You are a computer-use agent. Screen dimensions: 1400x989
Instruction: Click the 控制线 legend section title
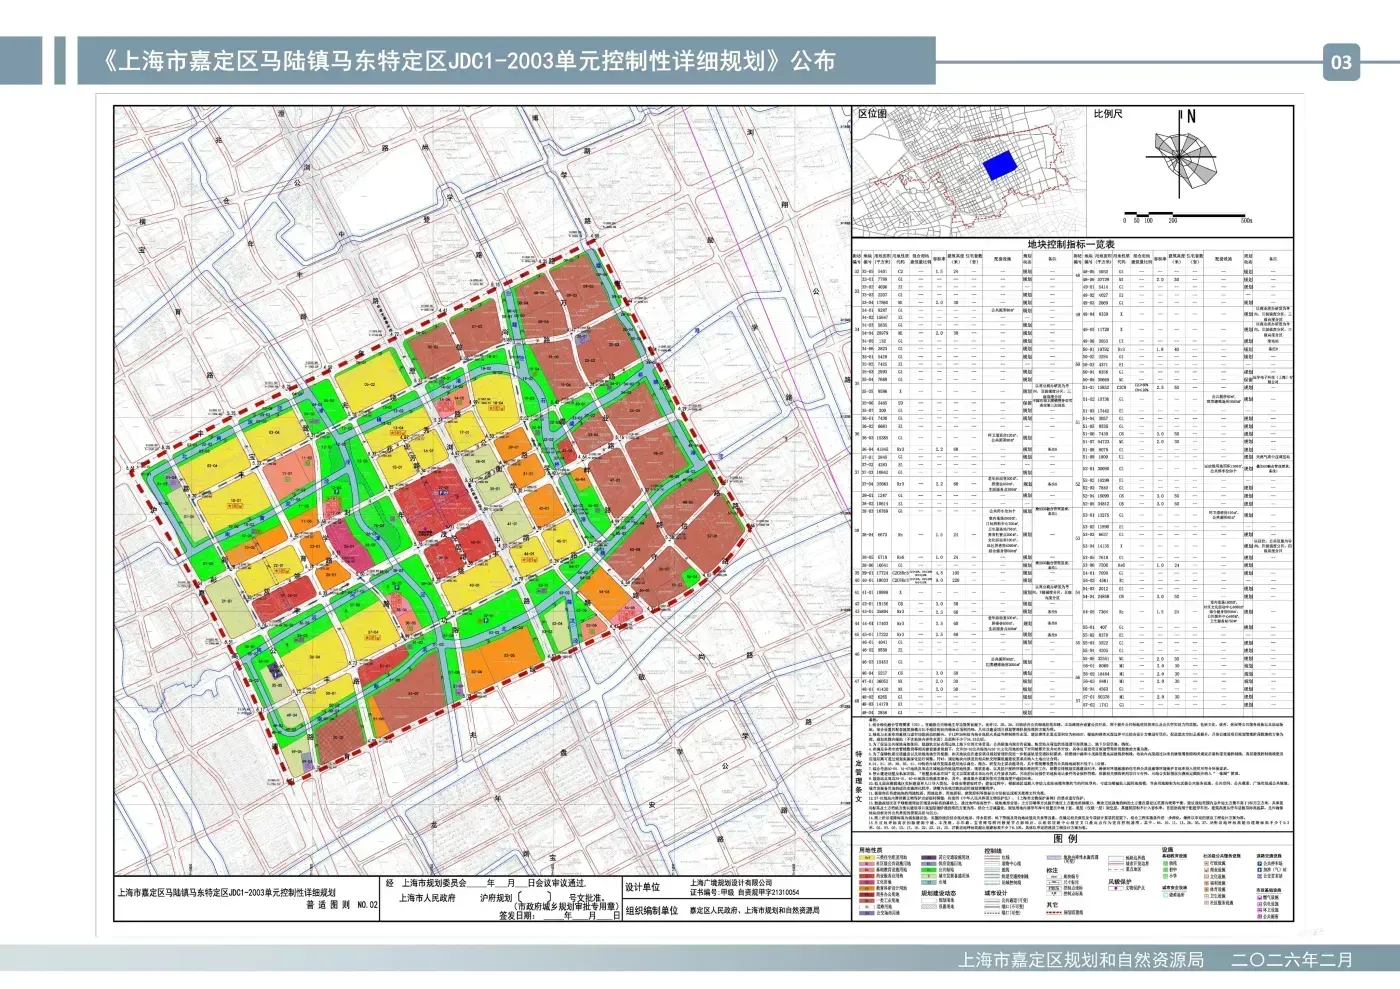(993, 851)
